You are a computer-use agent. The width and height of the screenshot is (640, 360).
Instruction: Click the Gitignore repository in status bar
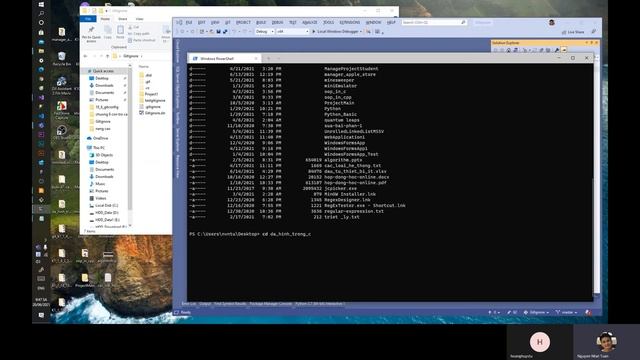pyautogui.click(x=536, y=313)
